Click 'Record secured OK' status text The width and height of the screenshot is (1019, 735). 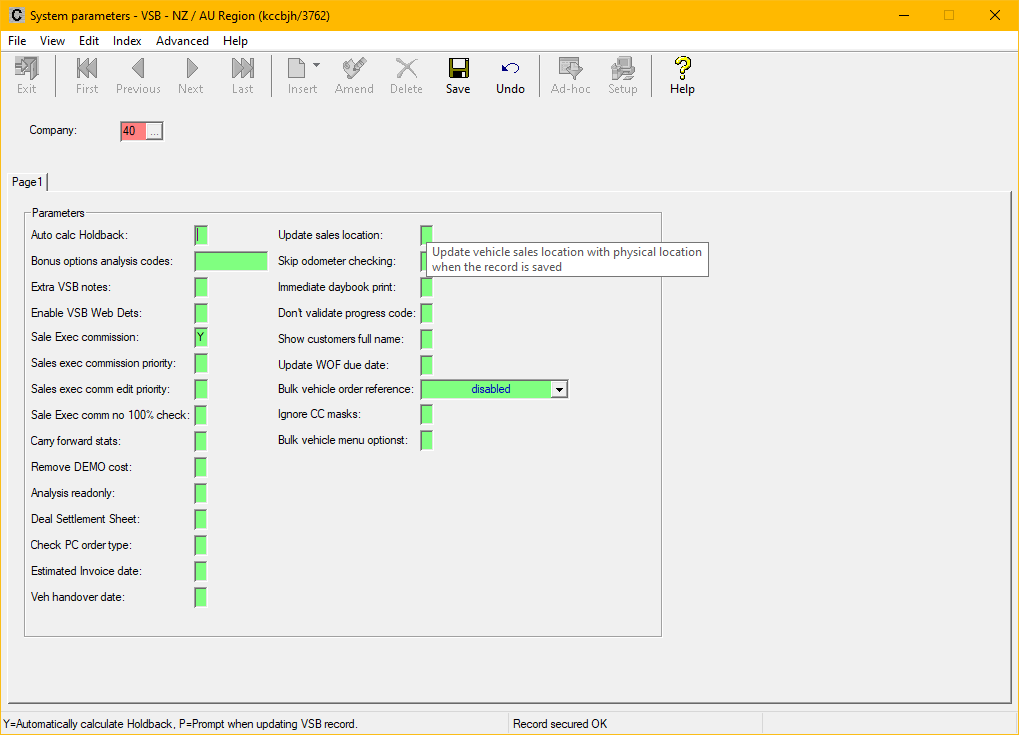click(x=560, y=724)
